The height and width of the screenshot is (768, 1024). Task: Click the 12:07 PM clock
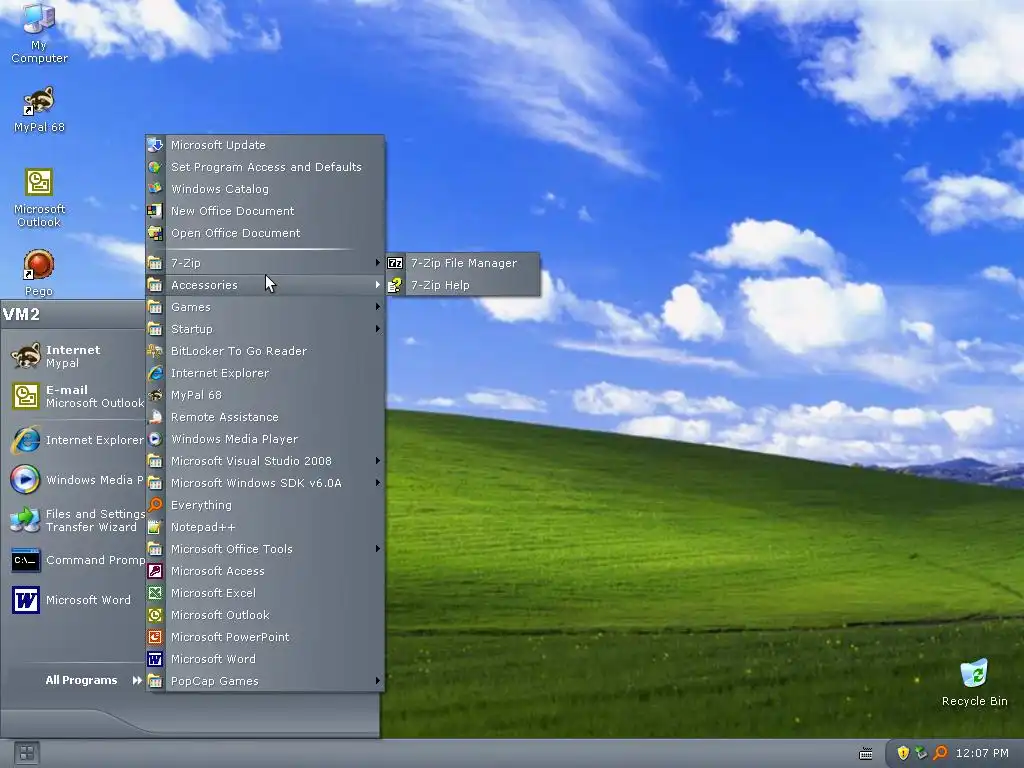(982, 753)
